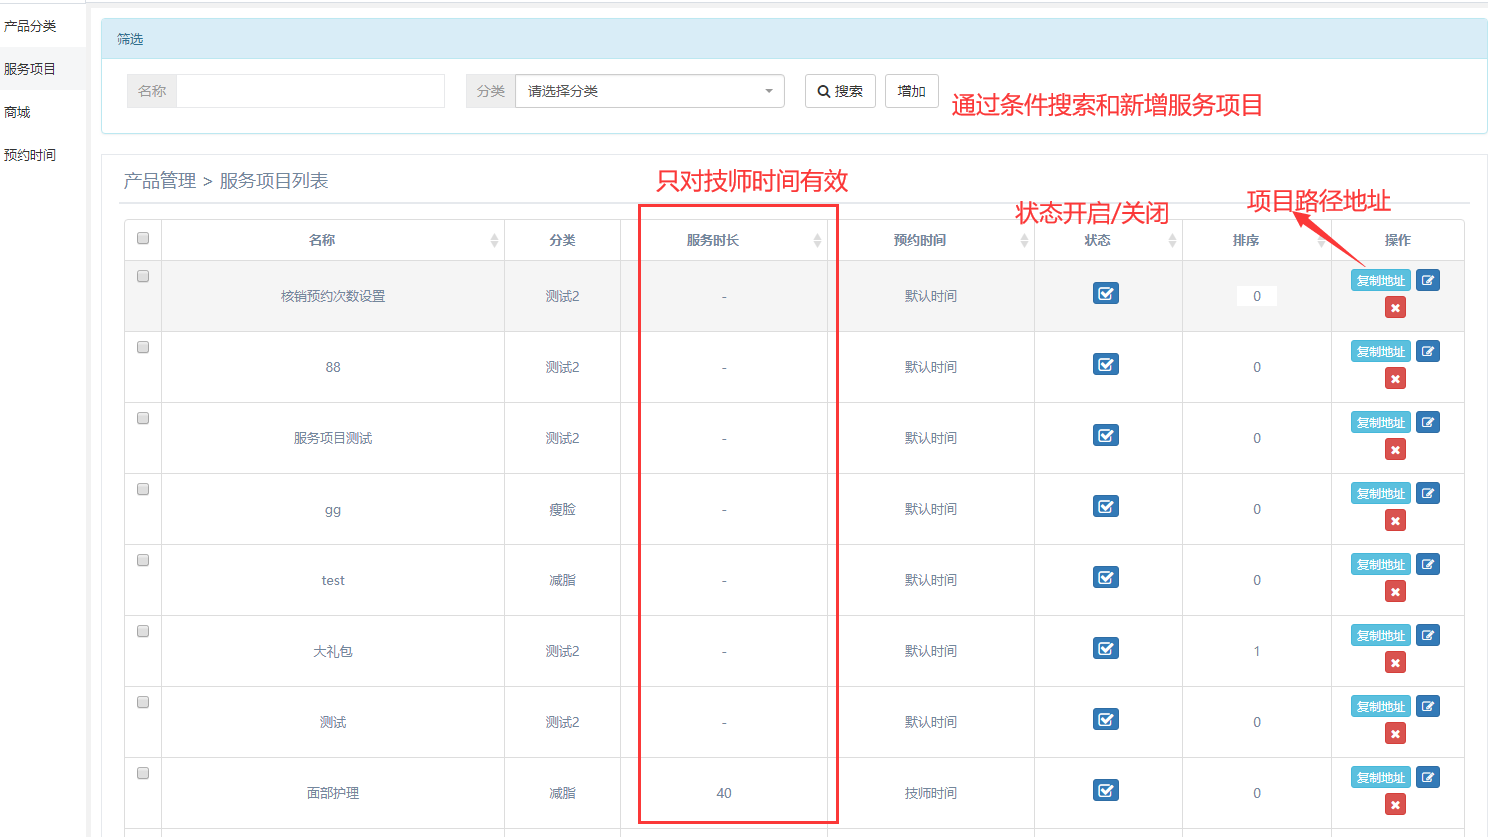Open the 请选择分类 category dropdown

[x=649, y=91]
